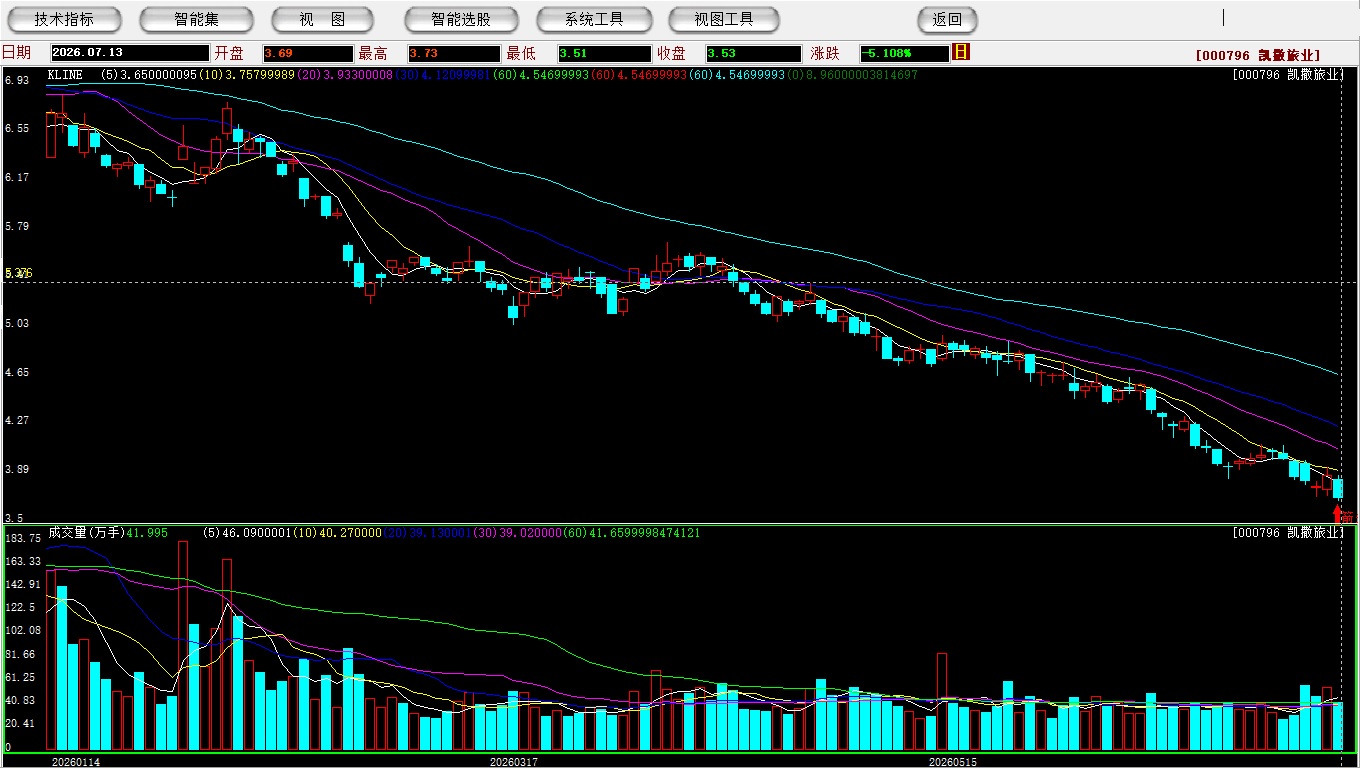The width and height of the screenshot is (1360, 768).
Task: Click the 61.25 volume axis label
Action: [x=21, y=677]
